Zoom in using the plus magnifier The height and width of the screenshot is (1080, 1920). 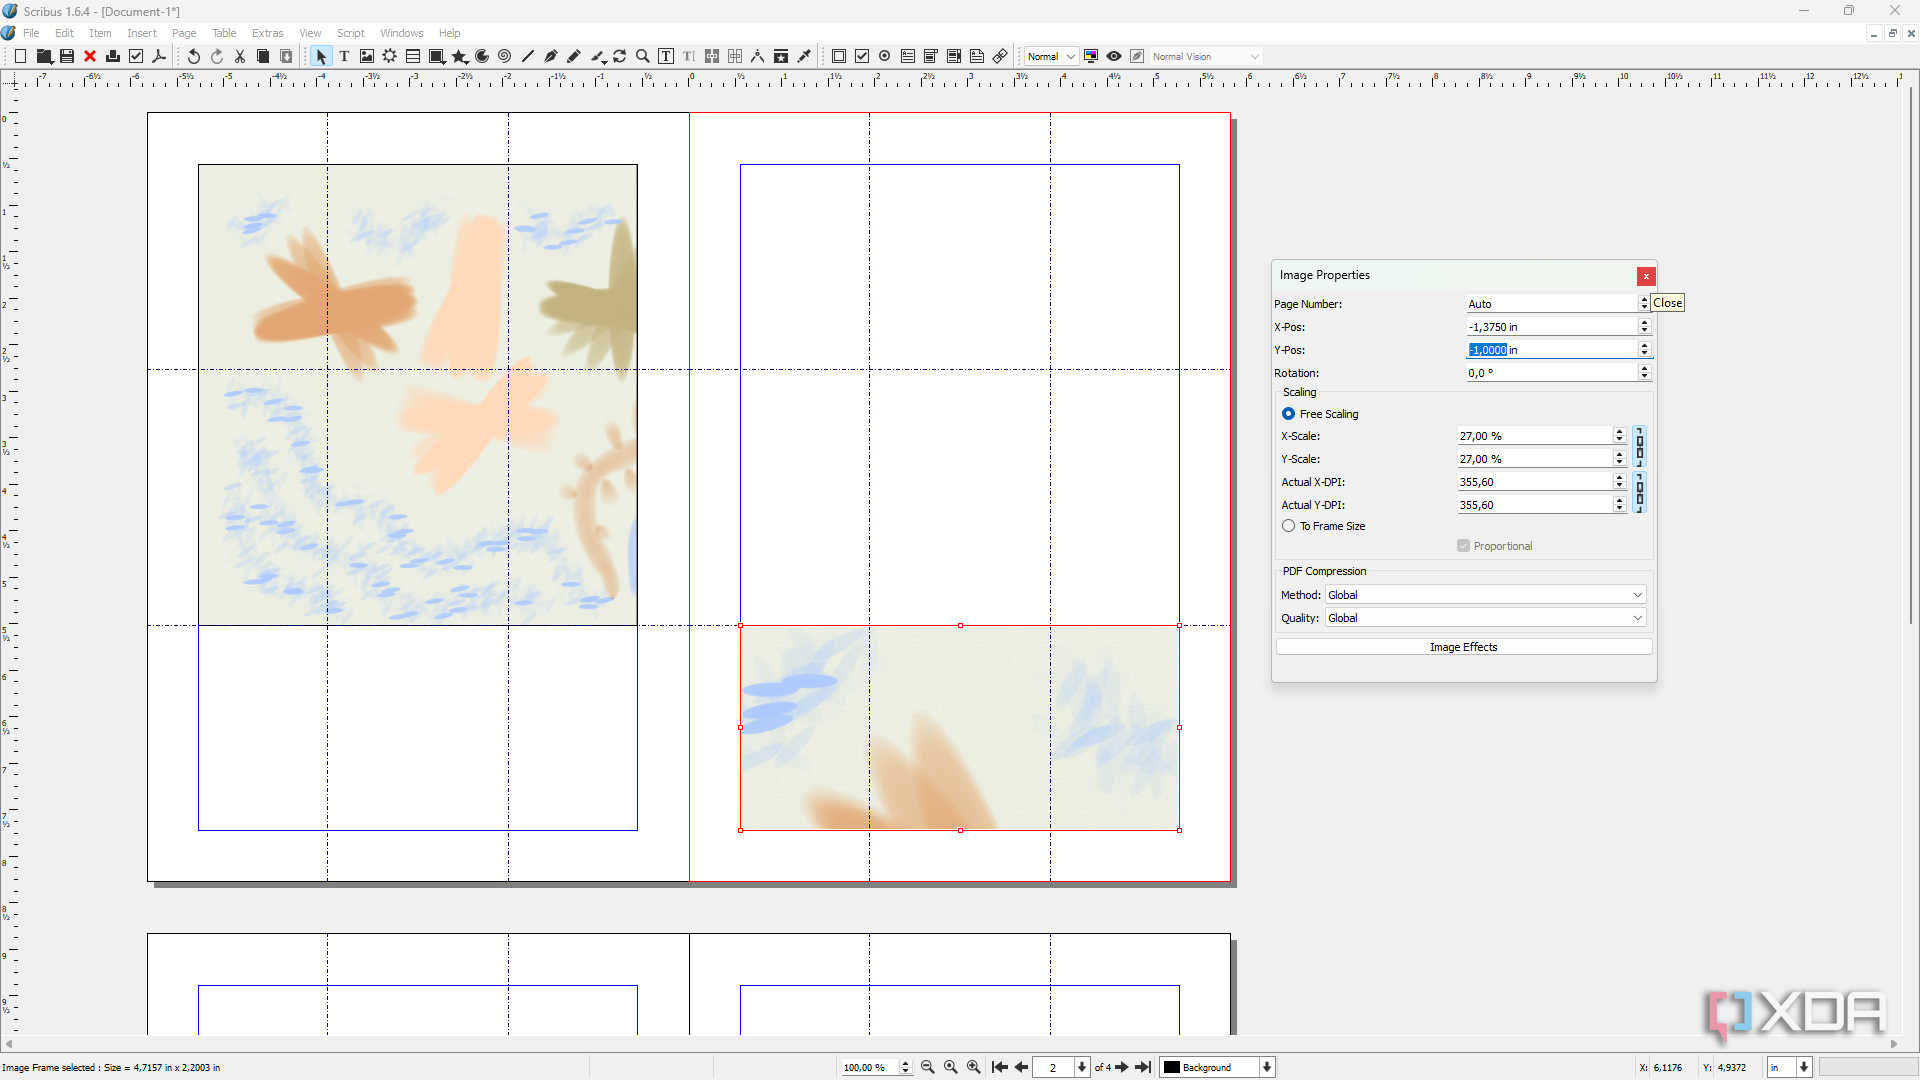pyautogui.click(x=974, y=1067)
